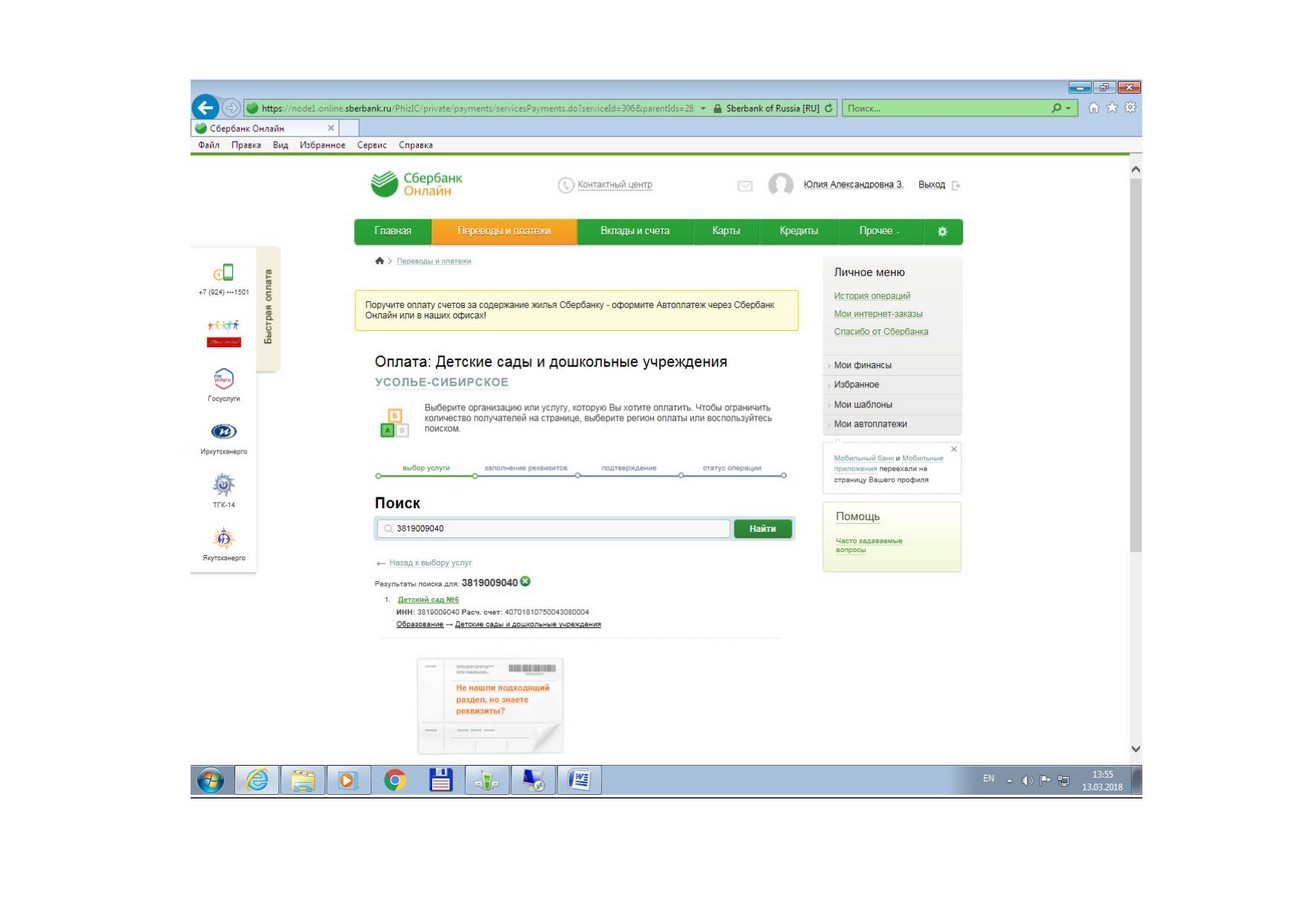
Task: Close the Мобильный банк notification box
Action: click(954, 449)
